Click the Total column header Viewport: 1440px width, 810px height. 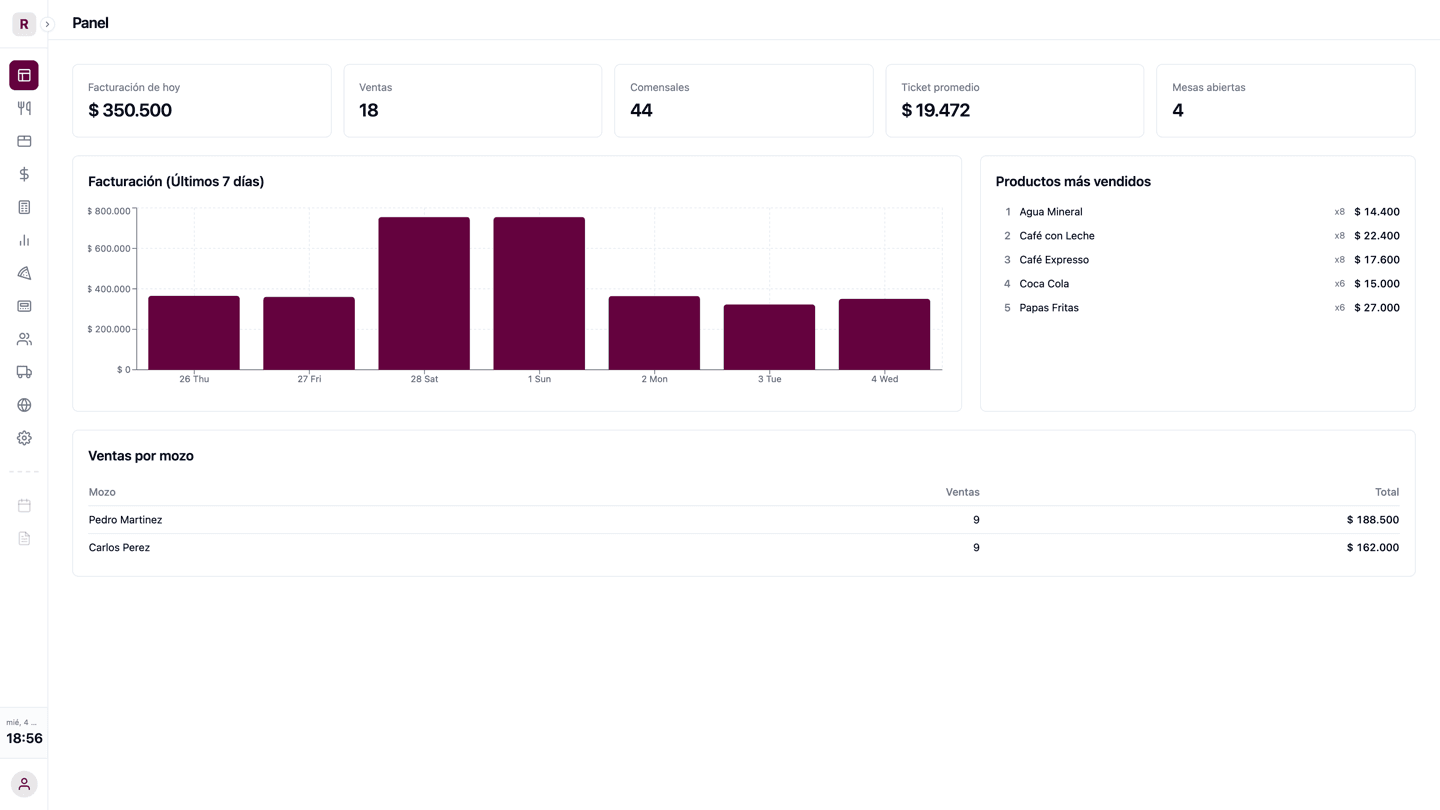1386,492
